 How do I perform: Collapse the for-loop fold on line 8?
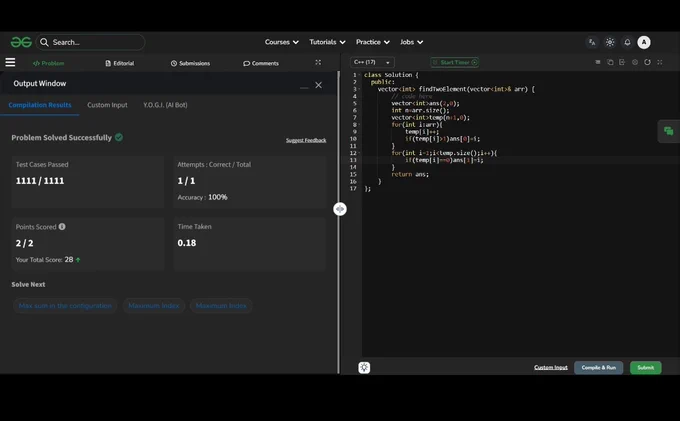[x=359, y=125]
